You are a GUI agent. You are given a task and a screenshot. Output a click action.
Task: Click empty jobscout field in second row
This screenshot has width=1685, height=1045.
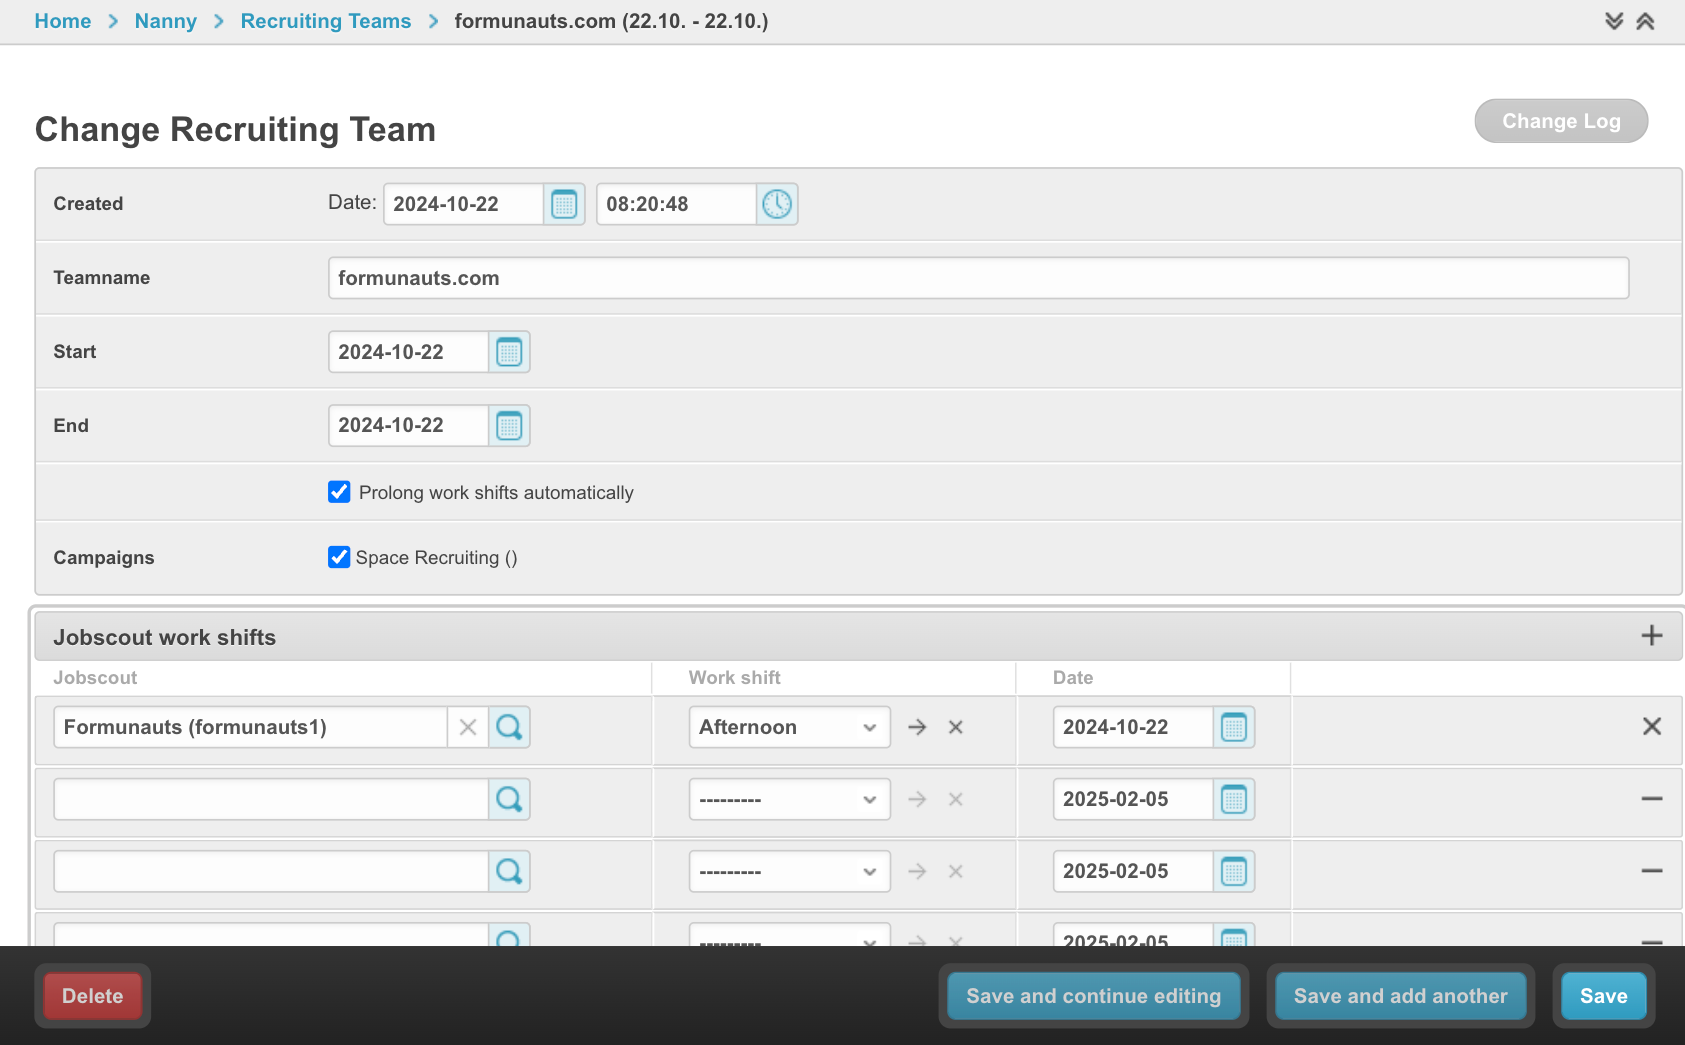click(271, 799)
